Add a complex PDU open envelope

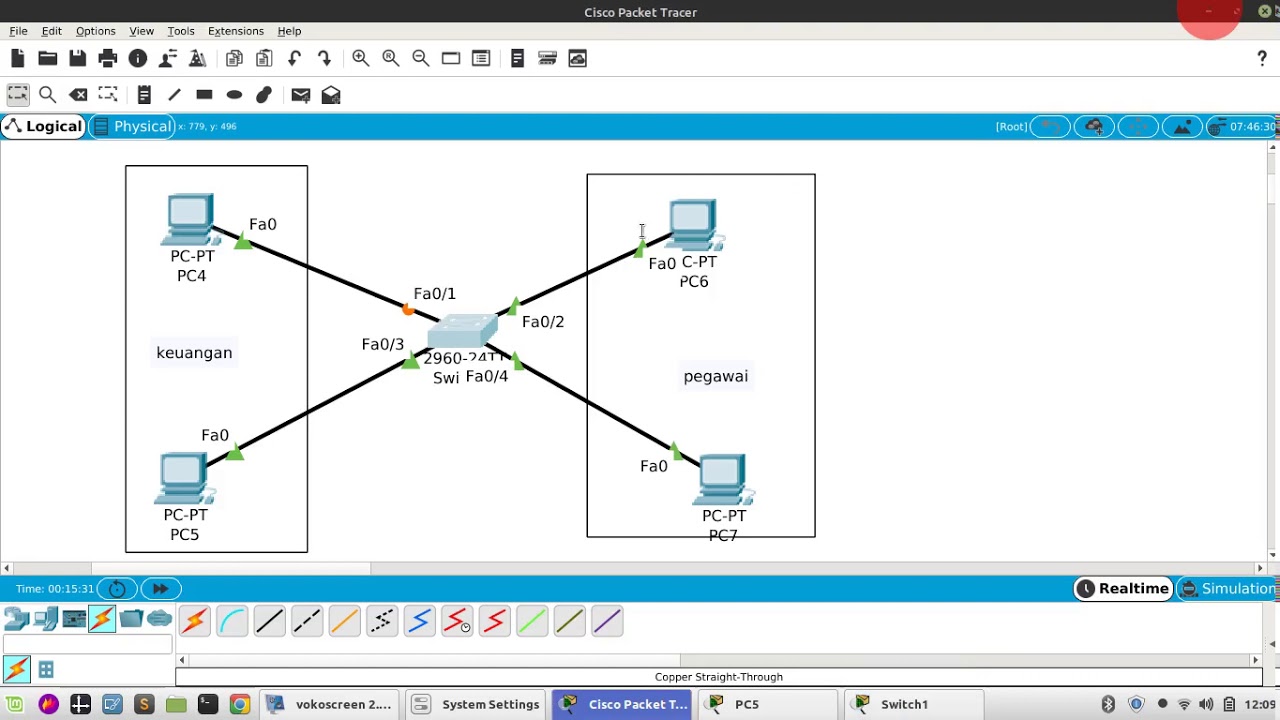331,95
